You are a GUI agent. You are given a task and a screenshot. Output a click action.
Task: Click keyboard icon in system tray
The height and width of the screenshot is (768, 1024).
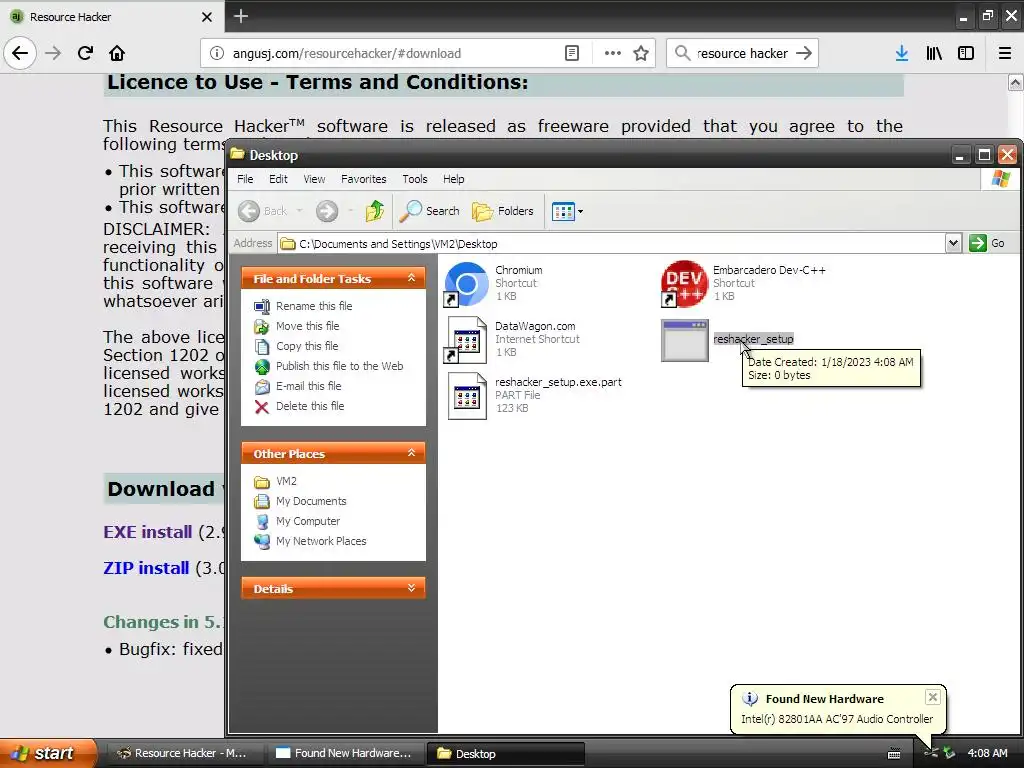[894, 754]
